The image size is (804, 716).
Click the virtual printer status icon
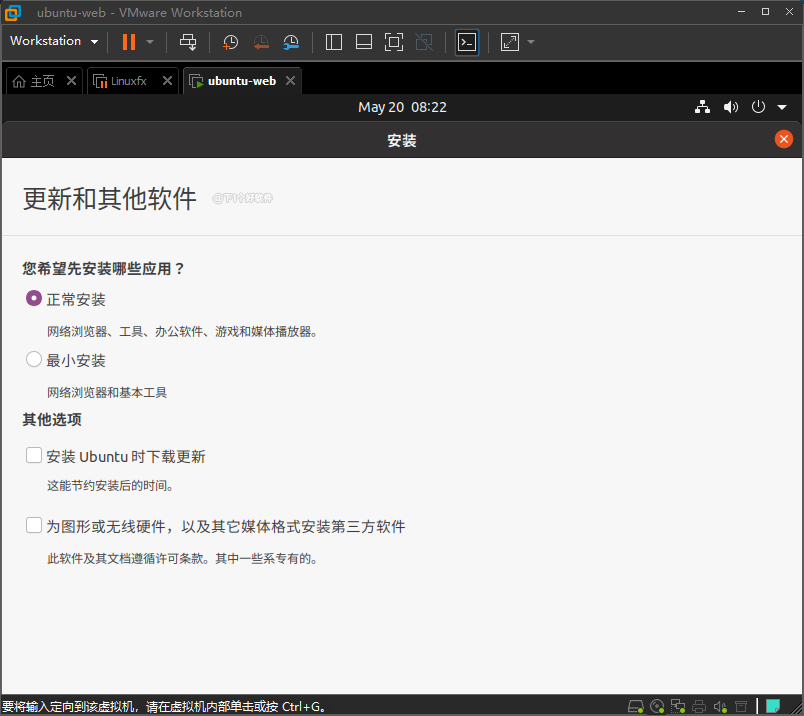697,706
